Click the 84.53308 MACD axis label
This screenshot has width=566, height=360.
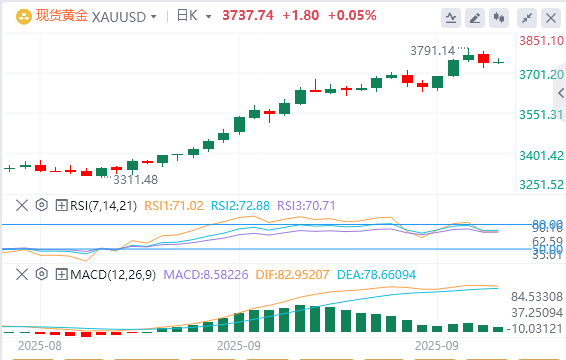[x=537, y=297]
